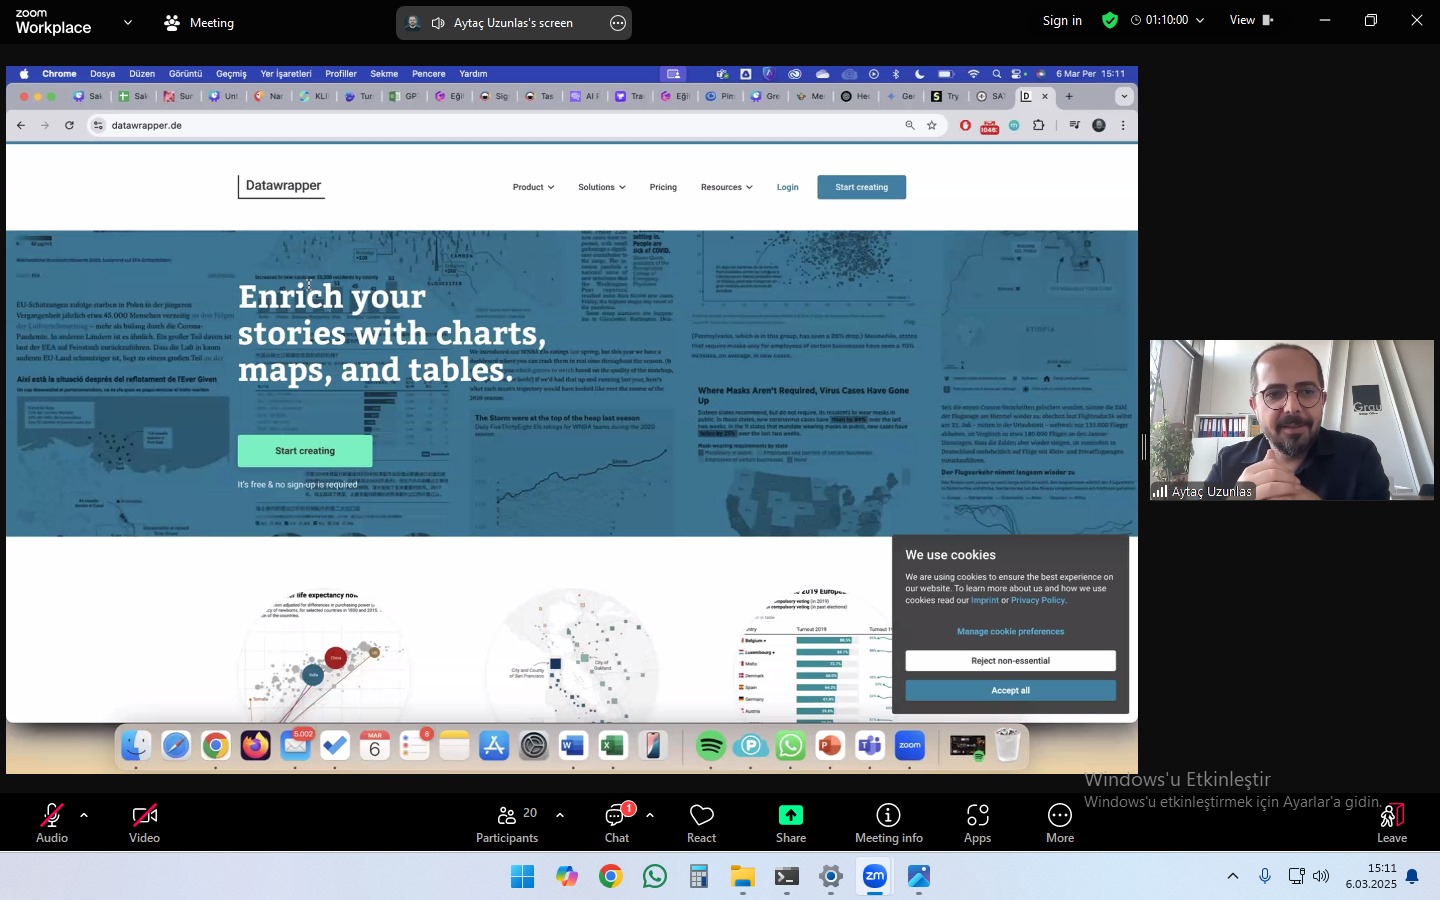
Task: Open the More options in Zoom toolbar
Action: coord(1060,824)
